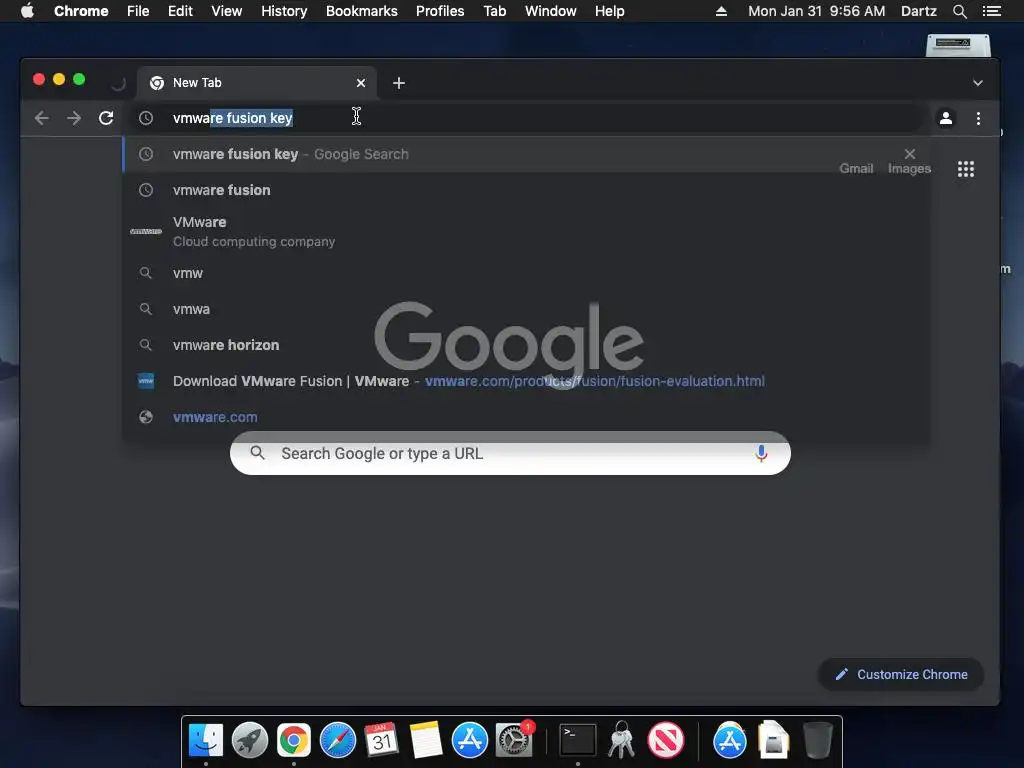Click the Search Google or type a URL box

click(510, 453)
